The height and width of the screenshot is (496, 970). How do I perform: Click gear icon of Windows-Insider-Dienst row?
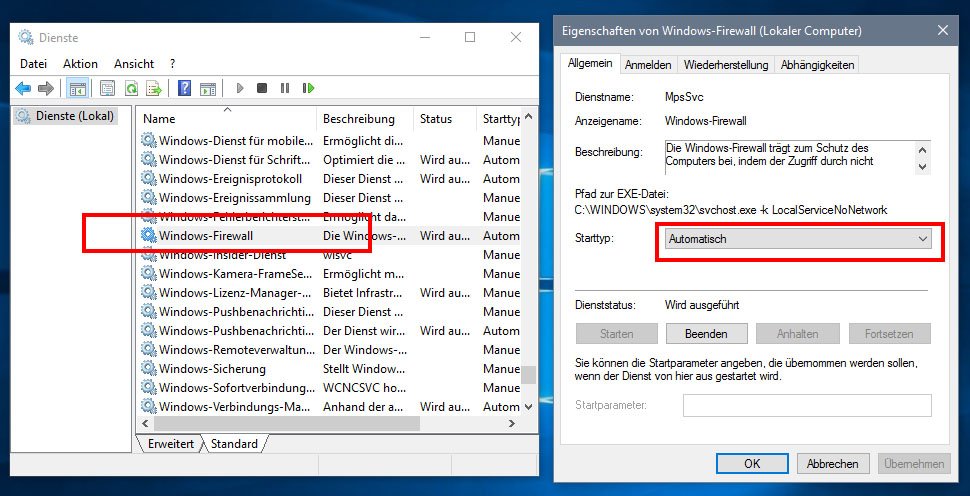148,254
